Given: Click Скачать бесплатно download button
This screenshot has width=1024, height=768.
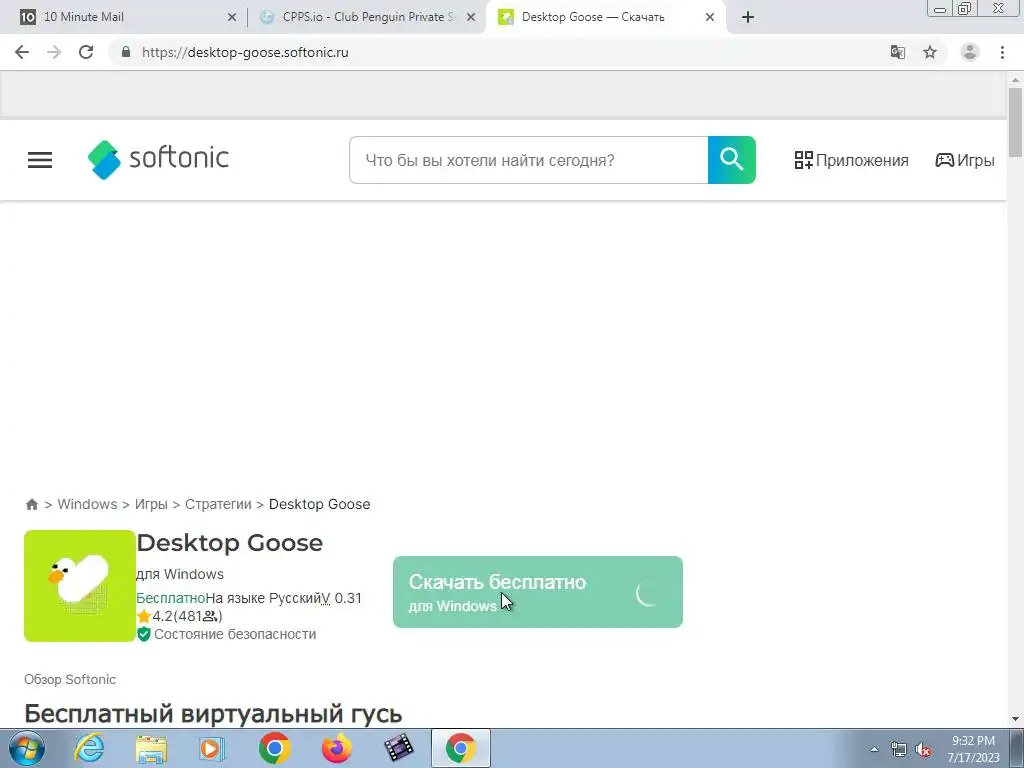Looking at the screenshot, I should pyautogui.click(x=537, y=592).
